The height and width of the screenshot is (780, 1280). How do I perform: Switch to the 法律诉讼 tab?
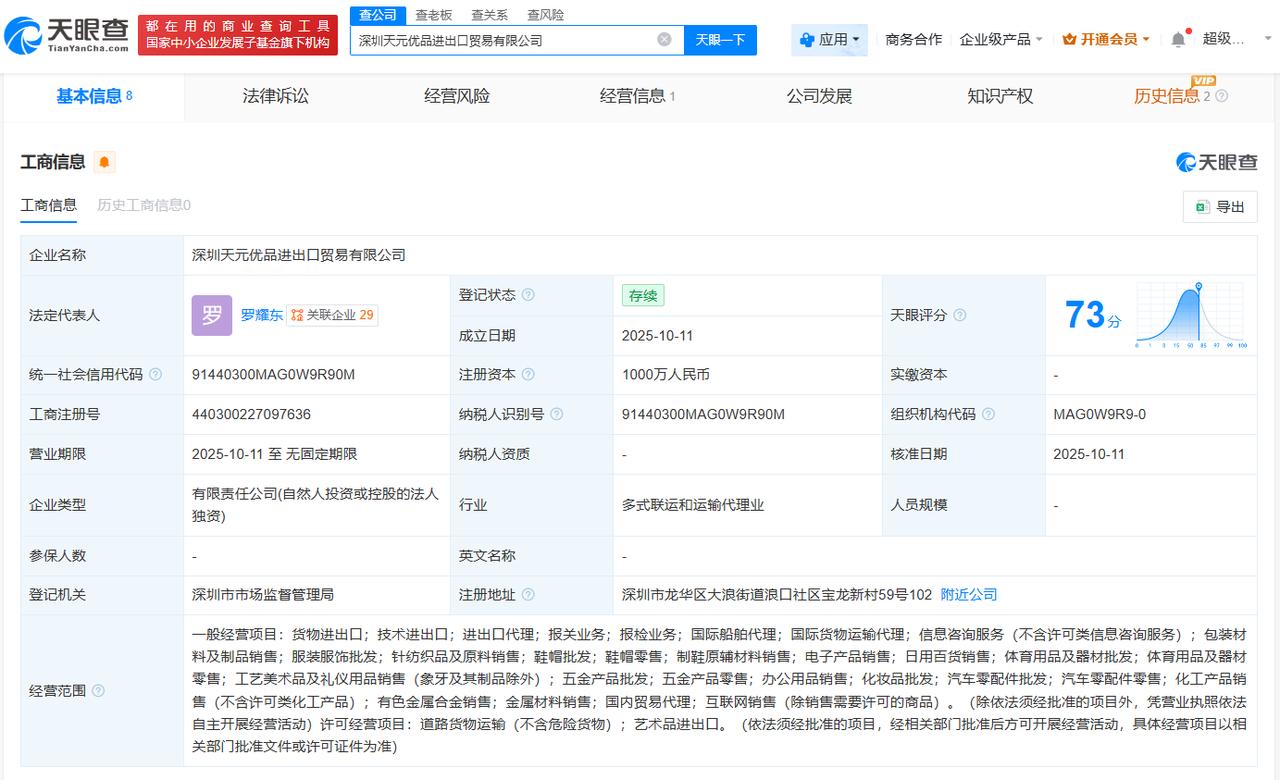point(276,96)
